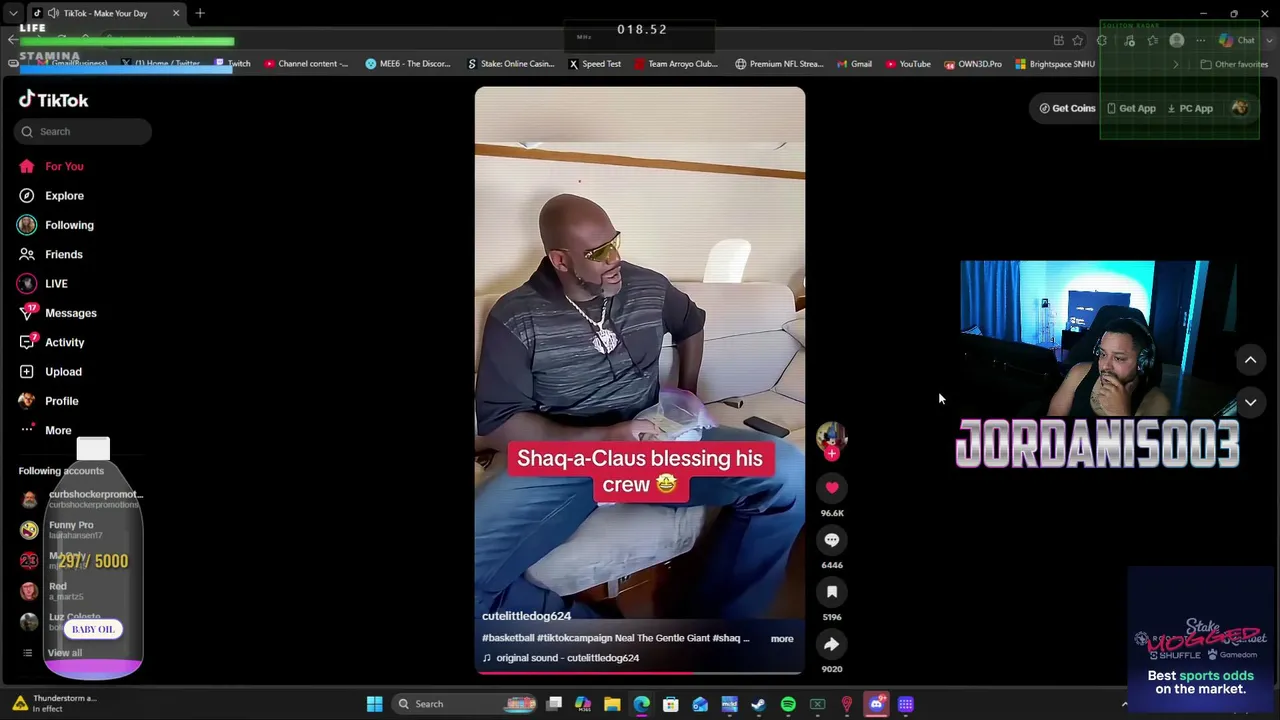Open the Stake Online Casino bookmark
Viewport: 1280px width, 720px height.
point(510,64)
